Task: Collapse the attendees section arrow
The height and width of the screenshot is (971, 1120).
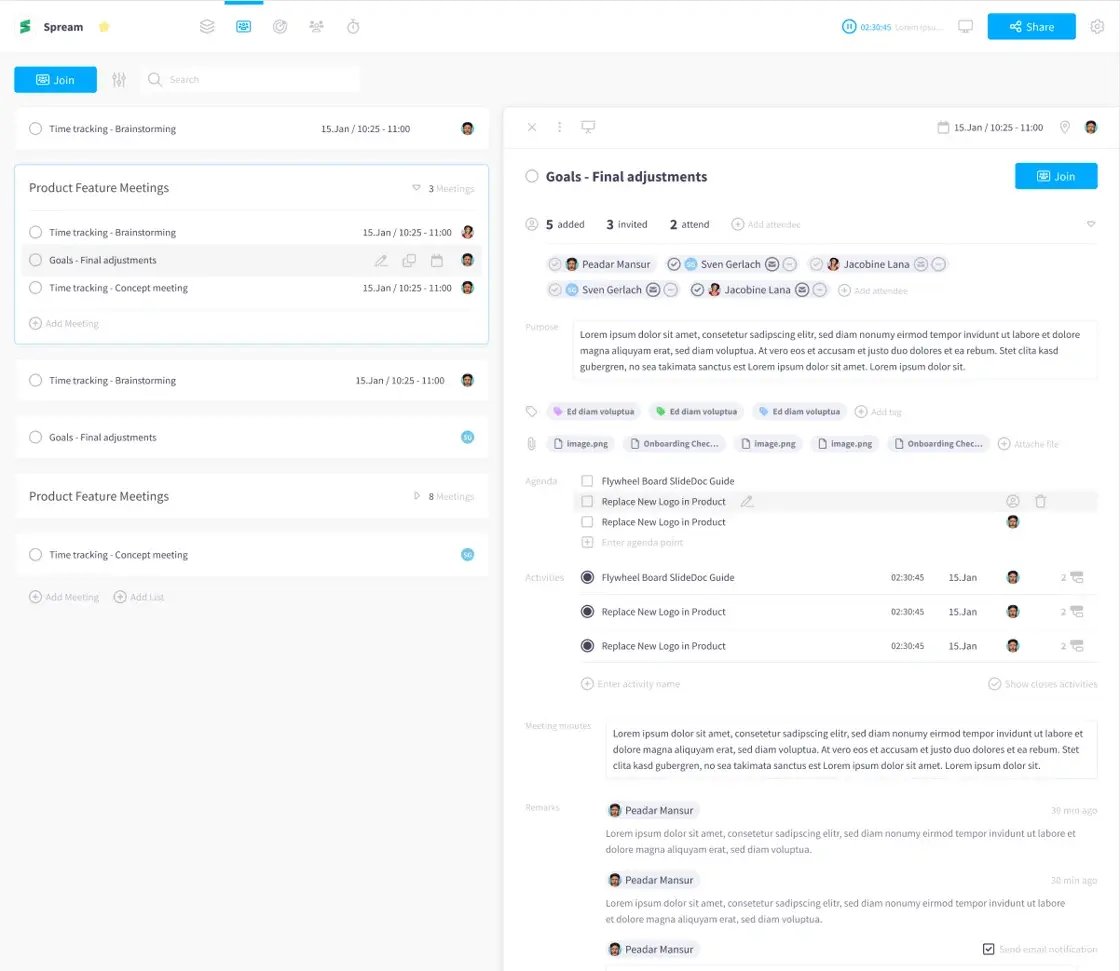Action: 1091,224
